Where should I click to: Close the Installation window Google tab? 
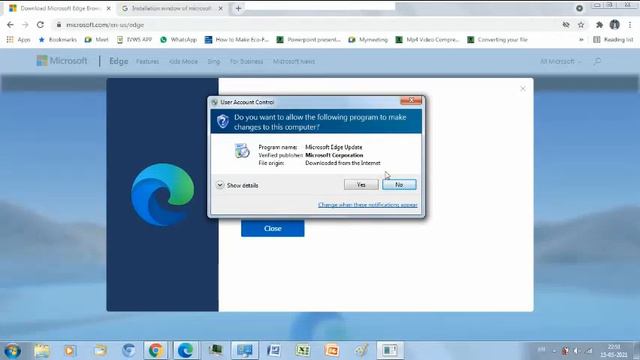click(221, 8)
